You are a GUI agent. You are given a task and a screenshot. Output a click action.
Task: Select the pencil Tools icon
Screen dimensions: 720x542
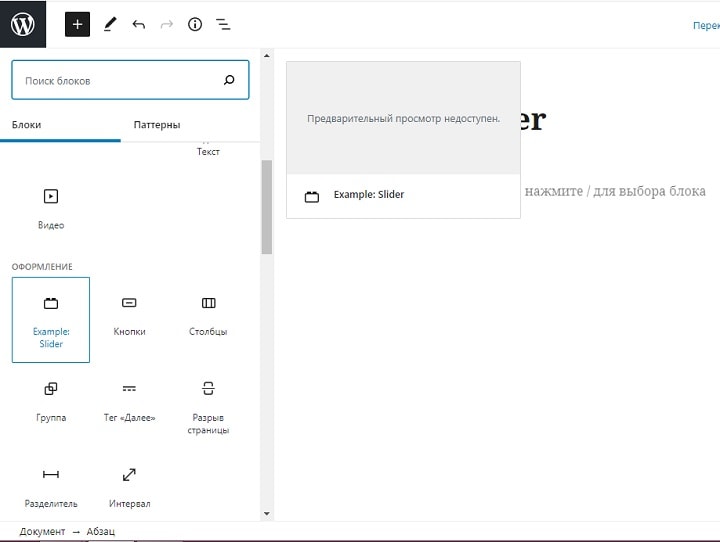click(110, 24)
